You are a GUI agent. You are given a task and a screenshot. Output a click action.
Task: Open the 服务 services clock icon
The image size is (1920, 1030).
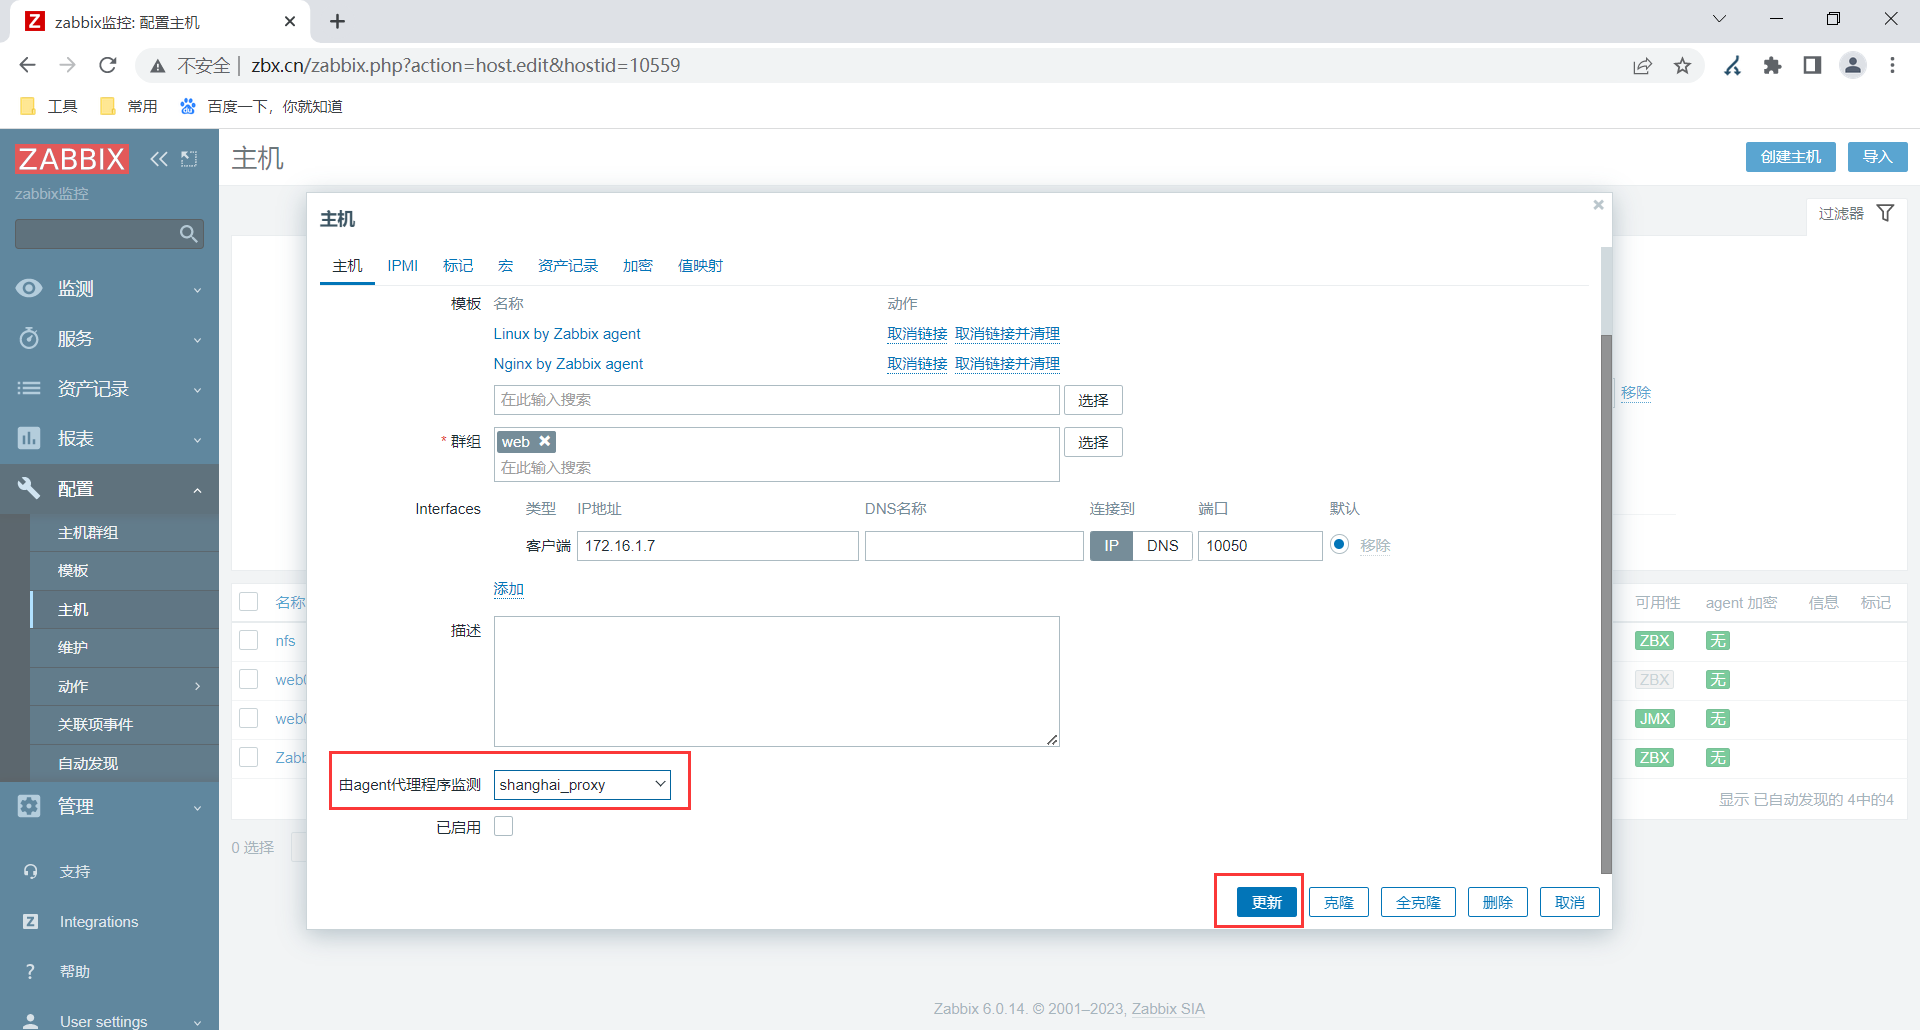(29, 338)
